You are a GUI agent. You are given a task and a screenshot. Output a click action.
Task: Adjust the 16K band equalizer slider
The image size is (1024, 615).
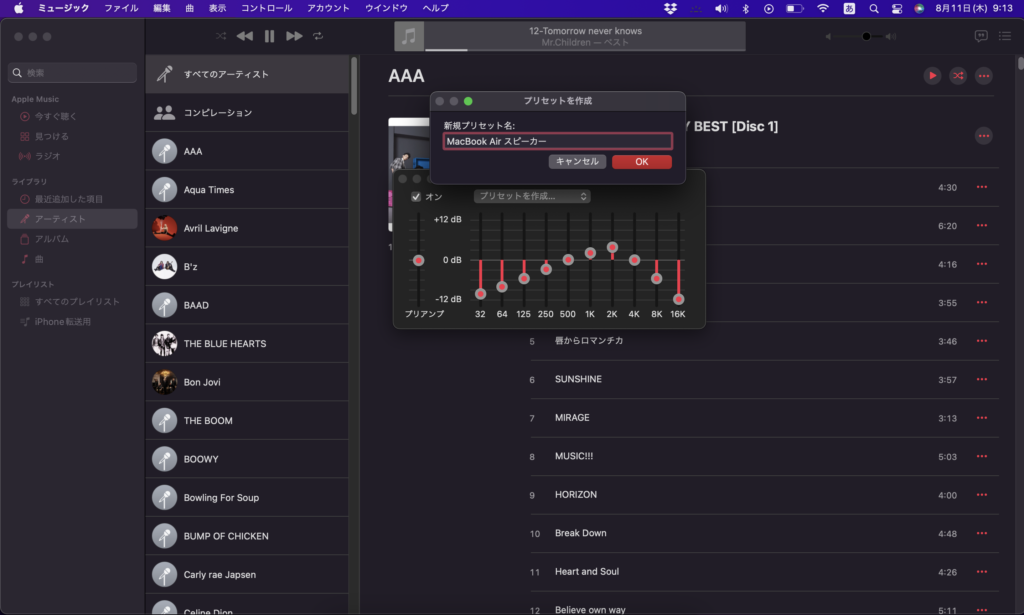679,299
